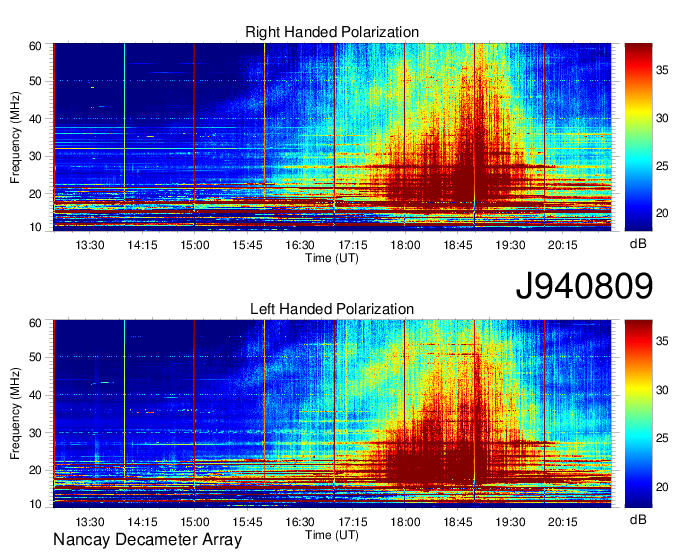The height and width of the screenshot is (552, 680).
Task: Click the 18:45 time tick of Left Handed plot
Action: pyautogui.click(x=458, y=522)
